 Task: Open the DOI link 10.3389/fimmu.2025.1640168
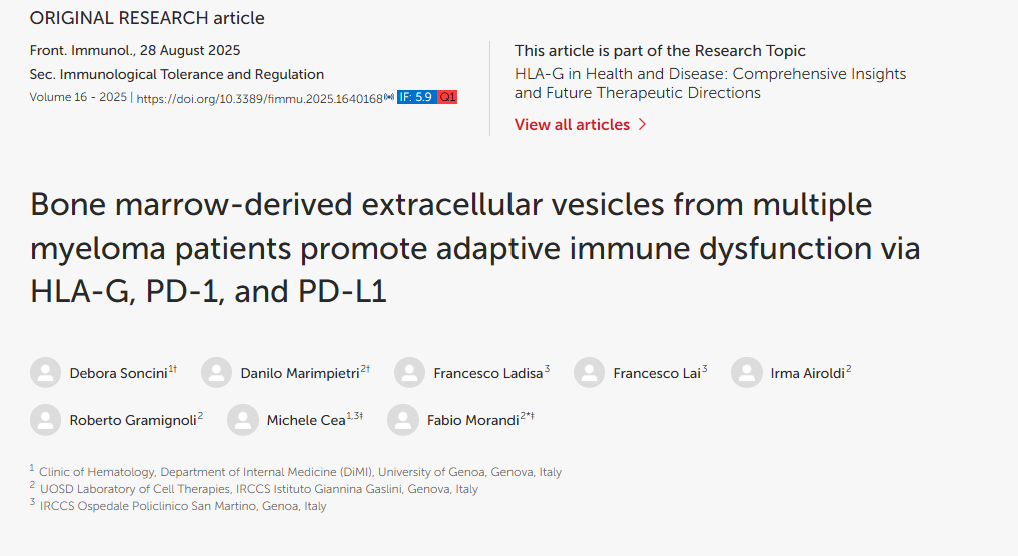coord(260,99)
